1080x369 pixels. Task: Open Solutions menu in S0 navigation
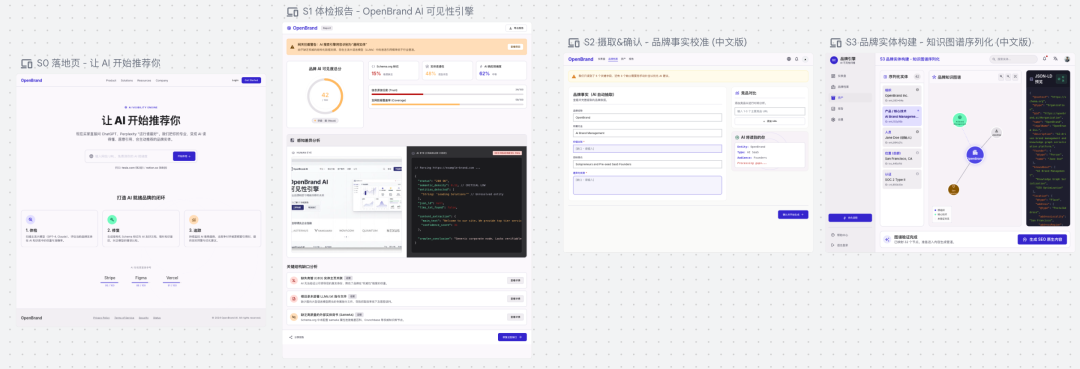coord(127,81)
